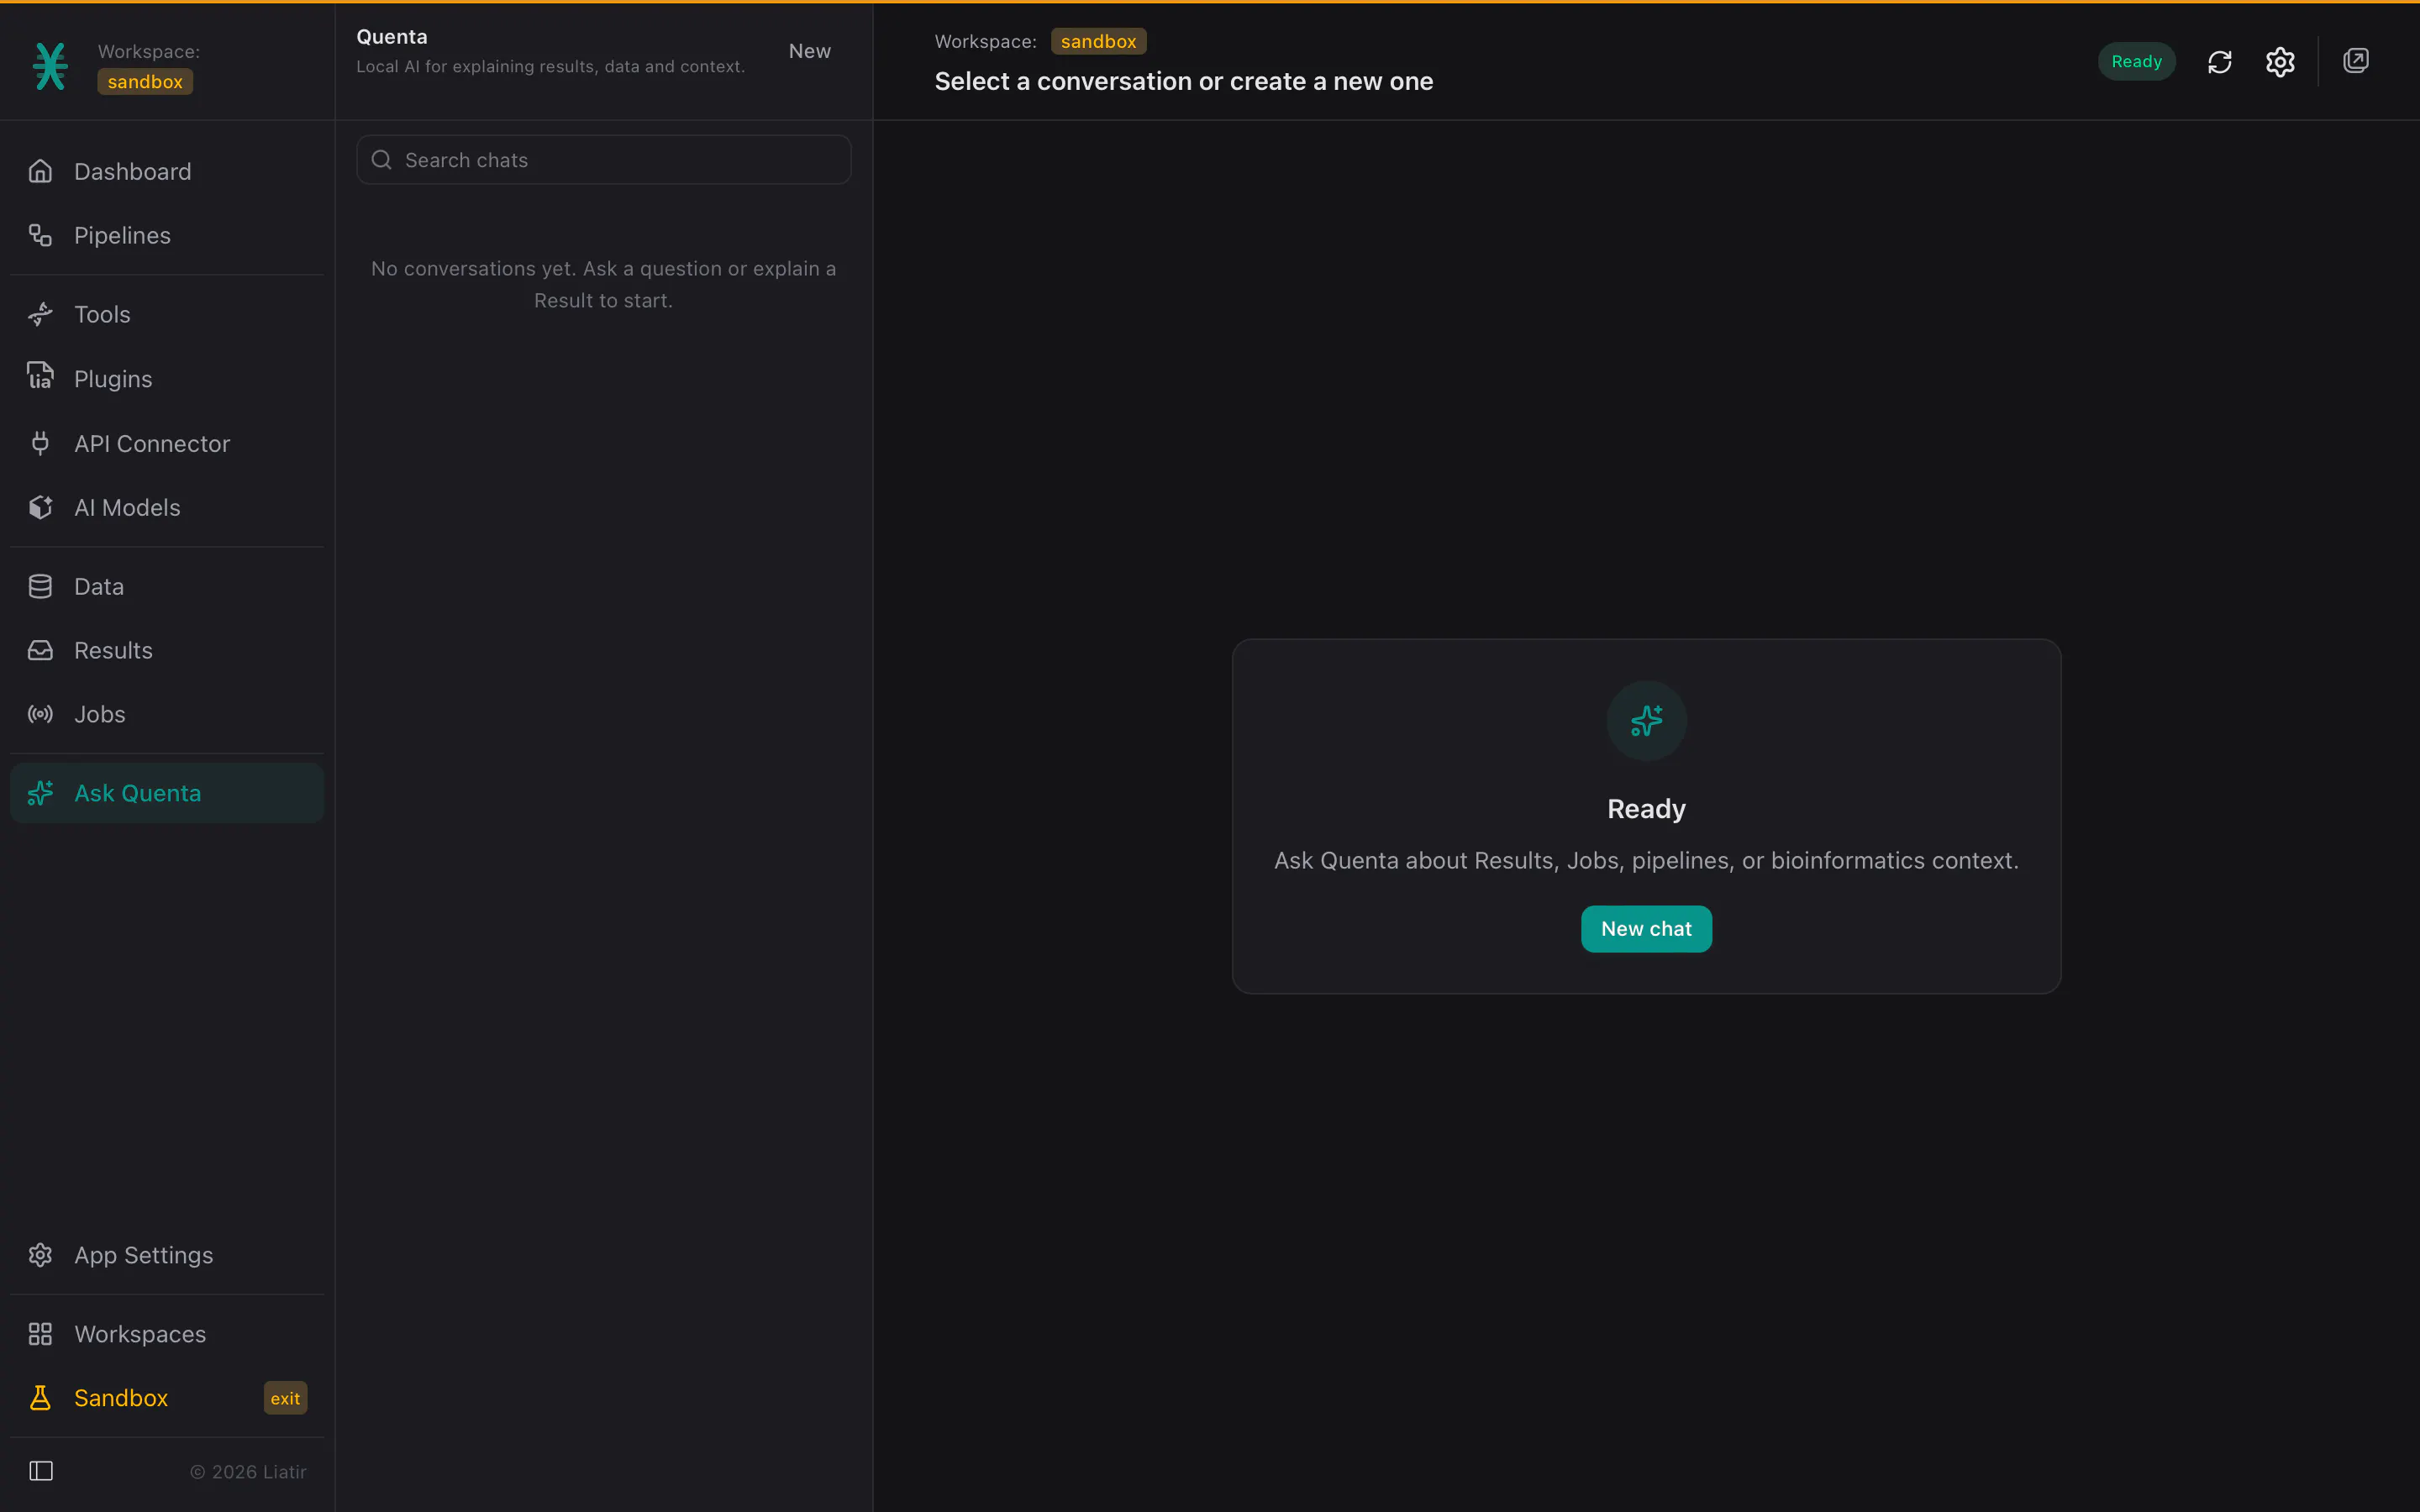Image resolution: width=2420 pixels, height=1512 pixels.
Task: Open Workspaces from the sidebar
Action: coord(166,1334)
